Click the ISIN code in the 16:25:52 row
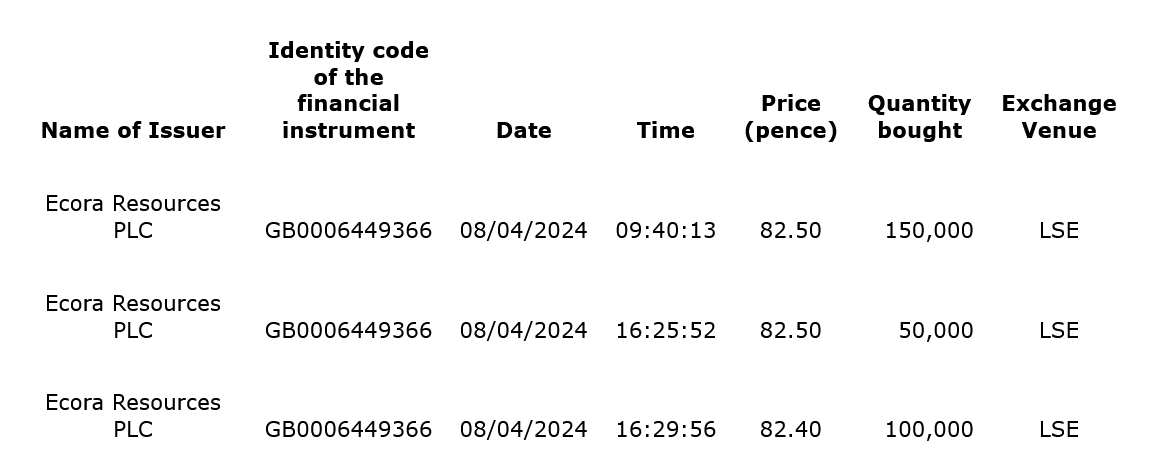This screenshot has height=476, width=1161. click(348, 330)
